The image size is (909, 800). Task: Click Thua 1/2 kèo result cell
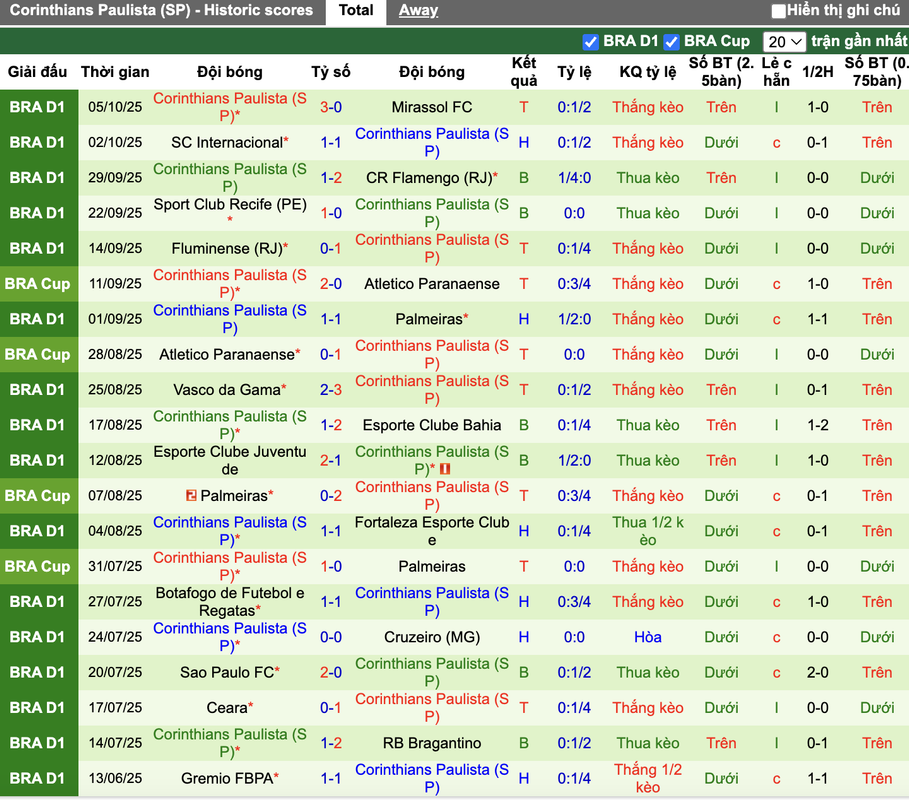648,531
